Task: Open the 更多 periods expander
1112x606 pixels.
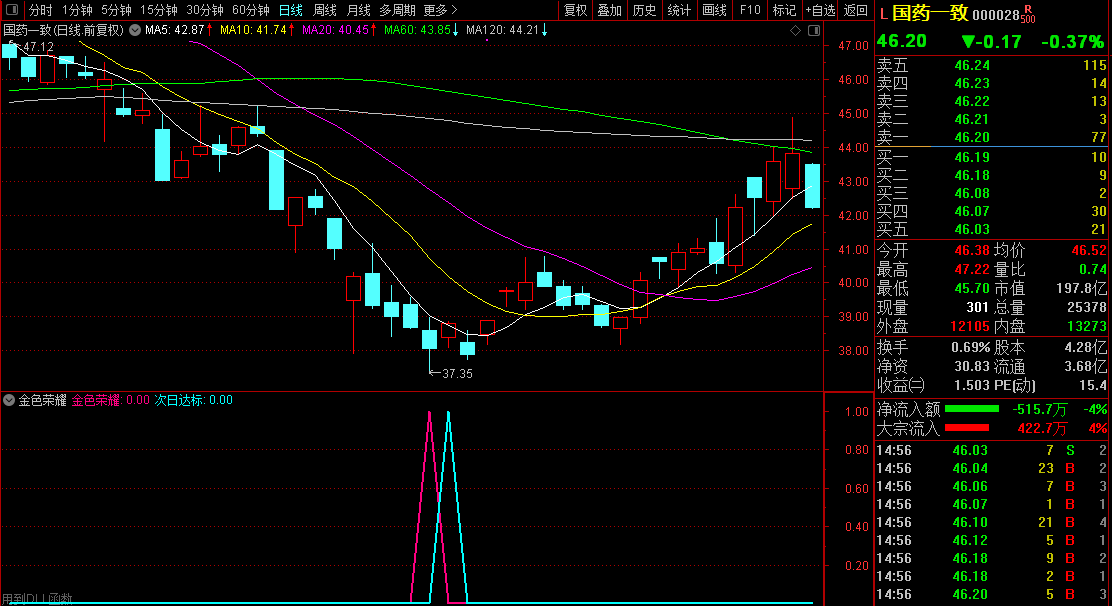Action: pos(439,10)
